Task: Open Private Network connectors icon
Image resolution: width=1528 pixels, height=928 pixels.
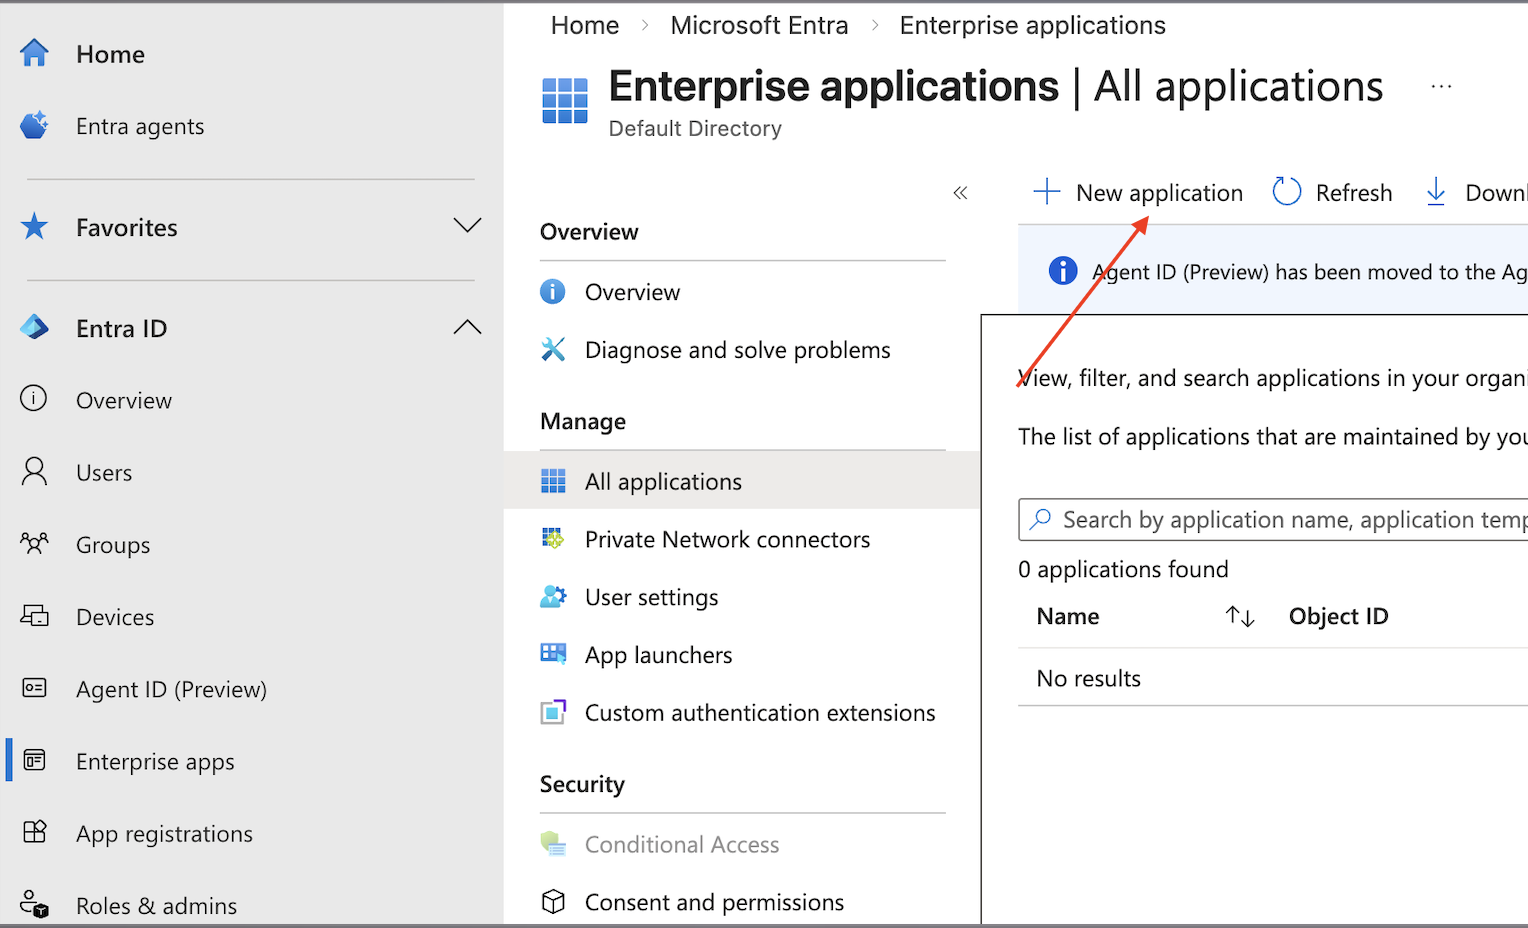Action: [553, 539]
